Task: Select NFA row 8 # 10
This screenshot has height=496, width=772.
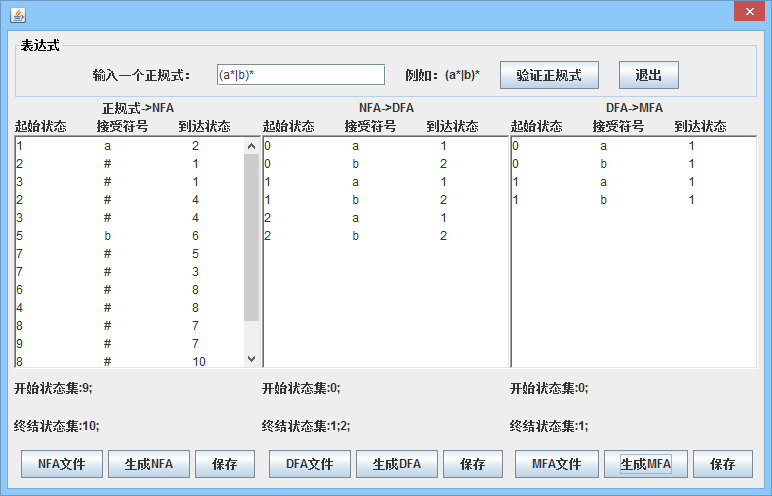Action: (129, 361)
